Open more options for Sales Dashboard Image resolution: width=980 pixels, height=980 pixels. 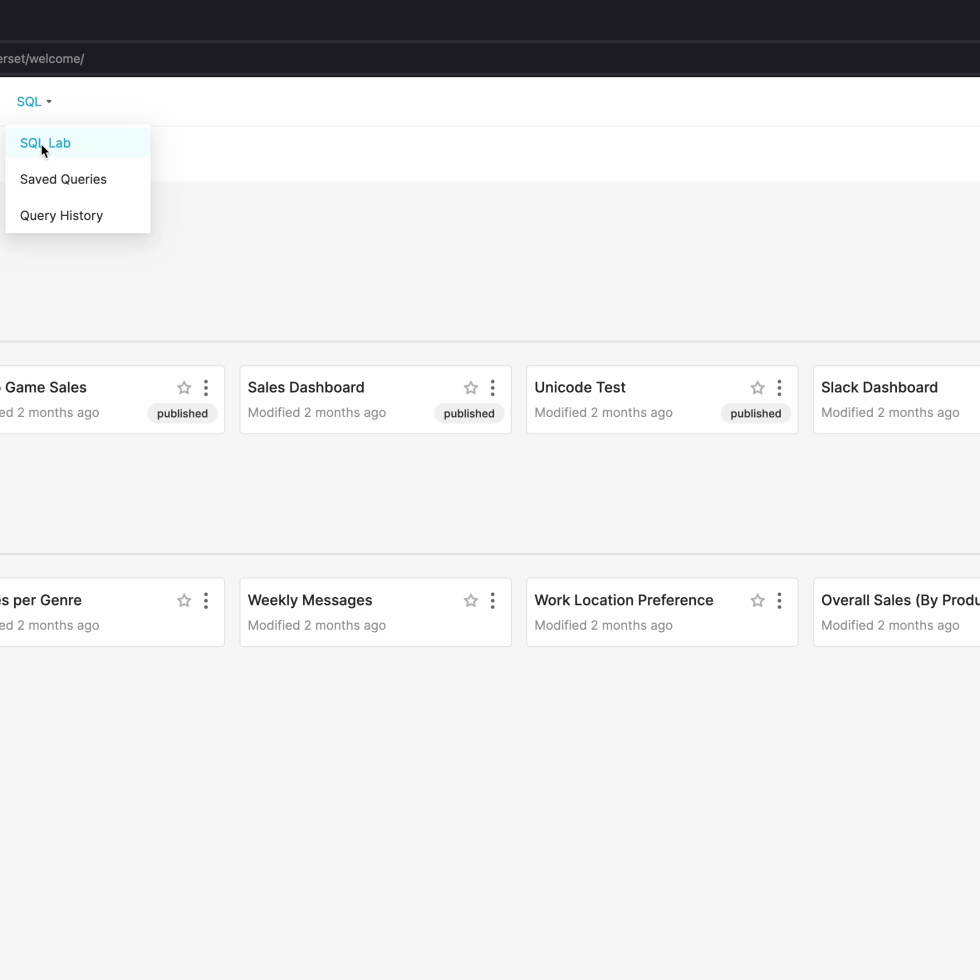[x=492, y=388]
